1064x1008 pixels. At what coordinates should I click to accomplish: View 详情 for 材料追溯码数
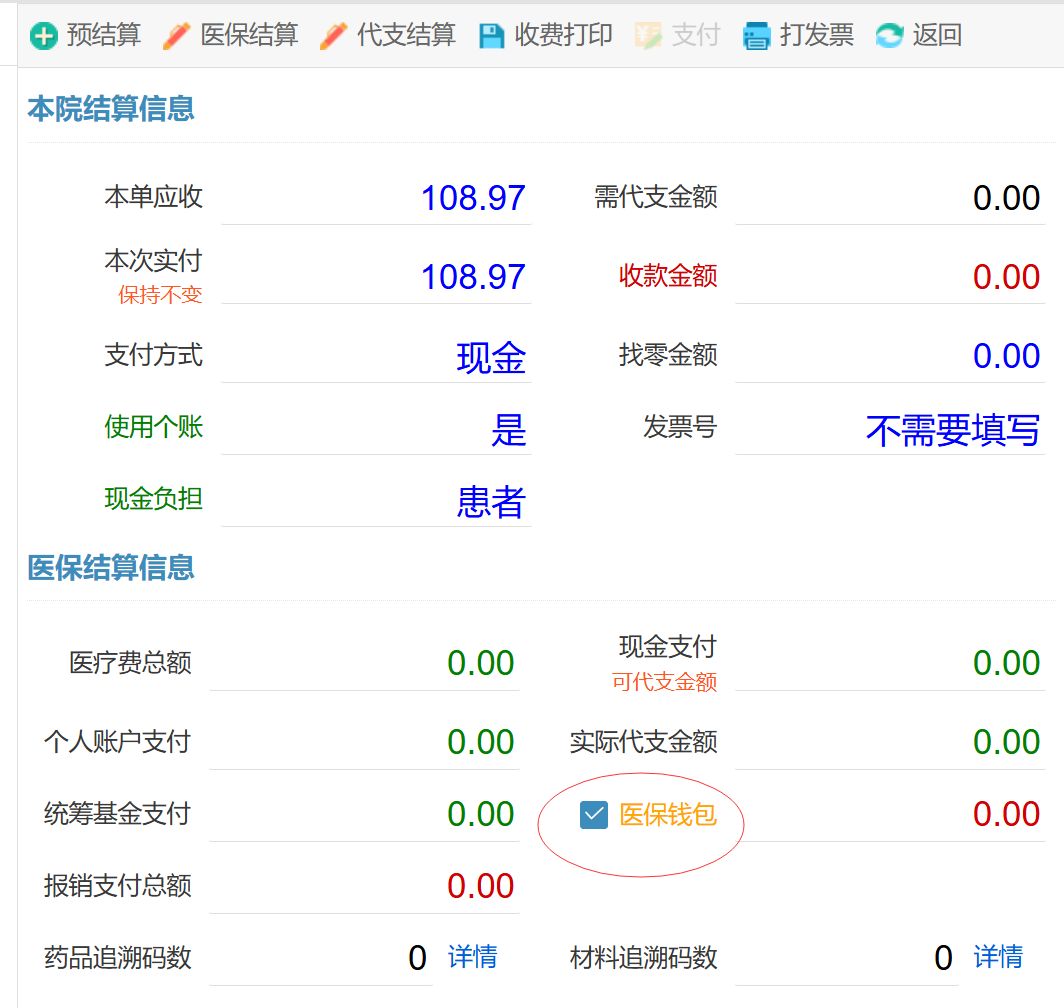pyautogui.click(x=998, y=957)
